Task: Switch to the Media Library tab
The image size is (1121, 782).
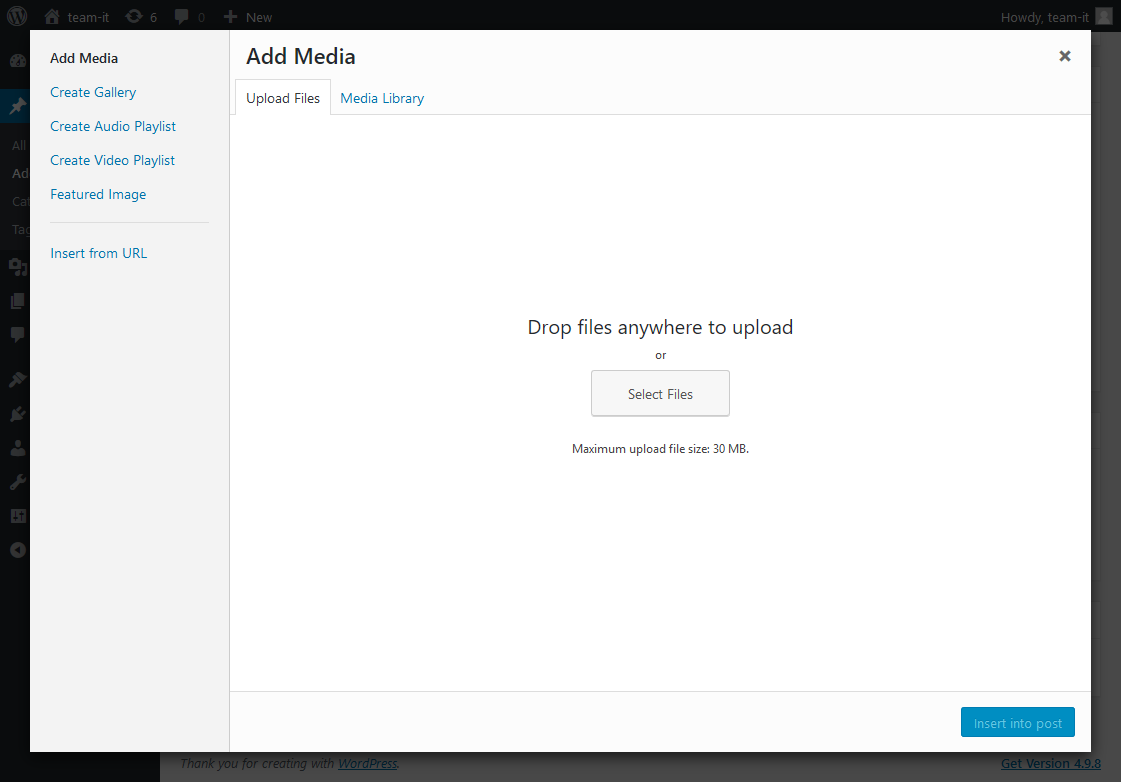Action: pyautogui.click(x=382, y=98)
